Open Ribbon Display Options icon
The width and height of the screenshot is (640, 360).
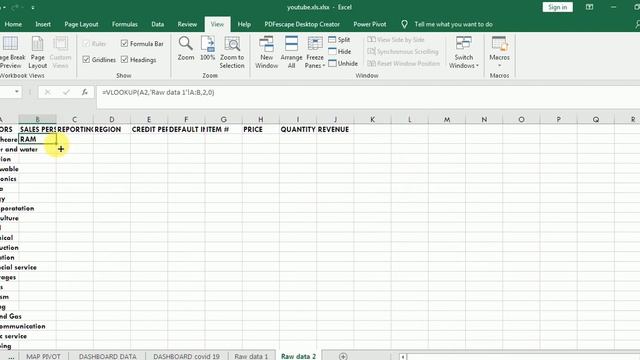click(x=589, y=7)
